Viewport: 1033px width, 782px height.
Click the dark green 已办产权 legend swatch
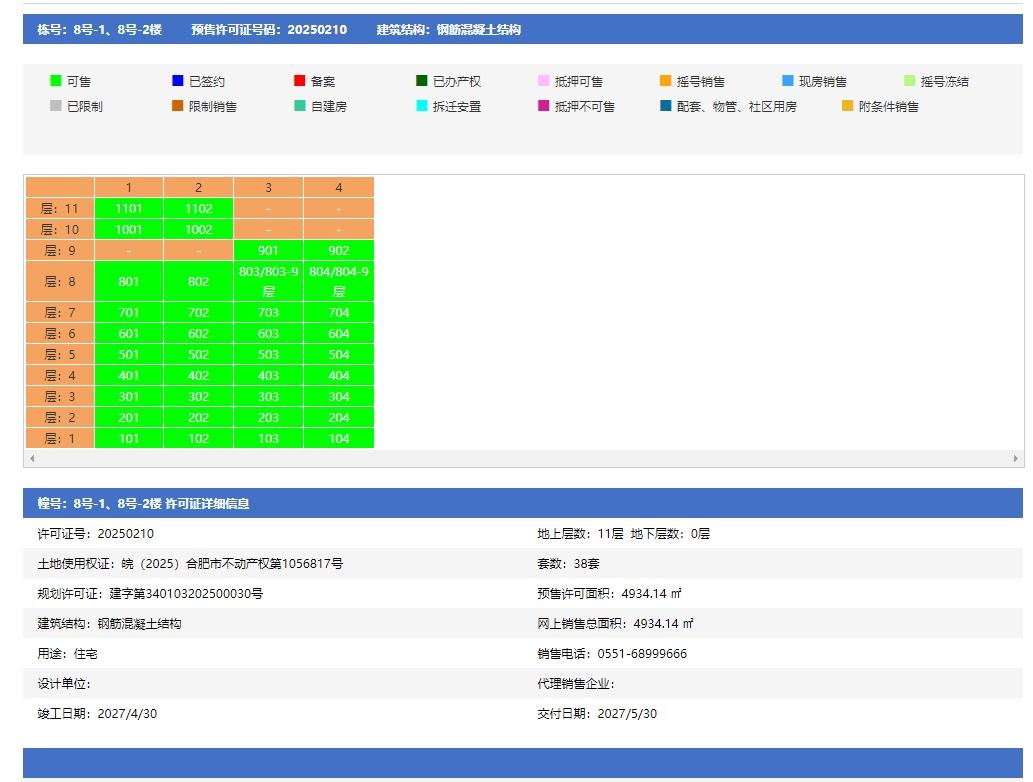(x=422, y=80)
